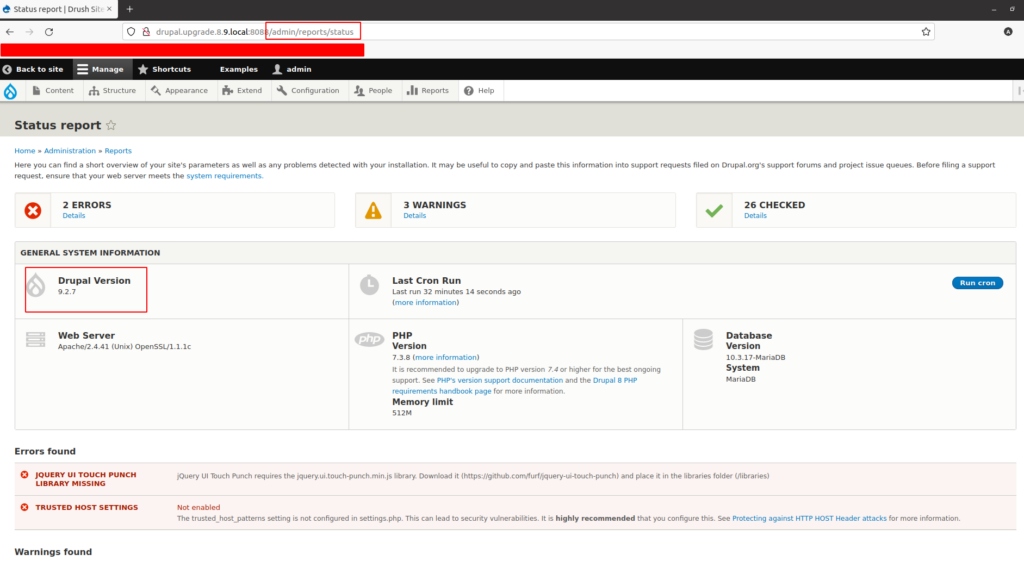Select the Status report browser tab
This screenshot has width=1024, height=561.
57,9
